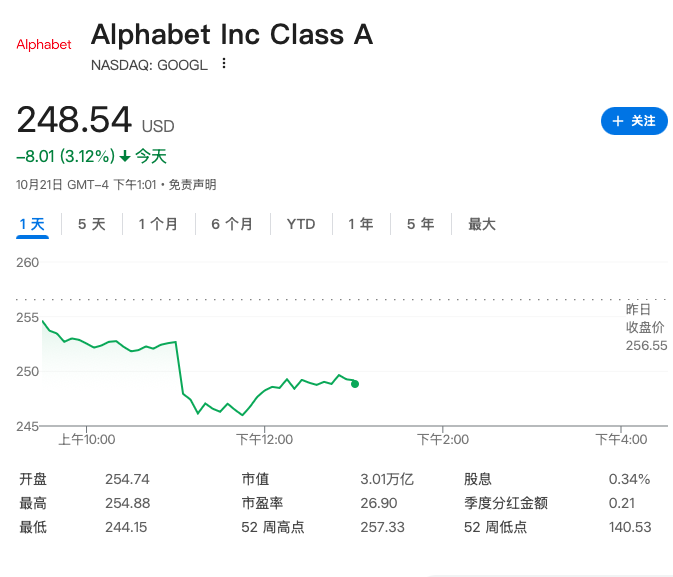Open the three-dot more options menu
673x577 pixels.
click(224, 64)
